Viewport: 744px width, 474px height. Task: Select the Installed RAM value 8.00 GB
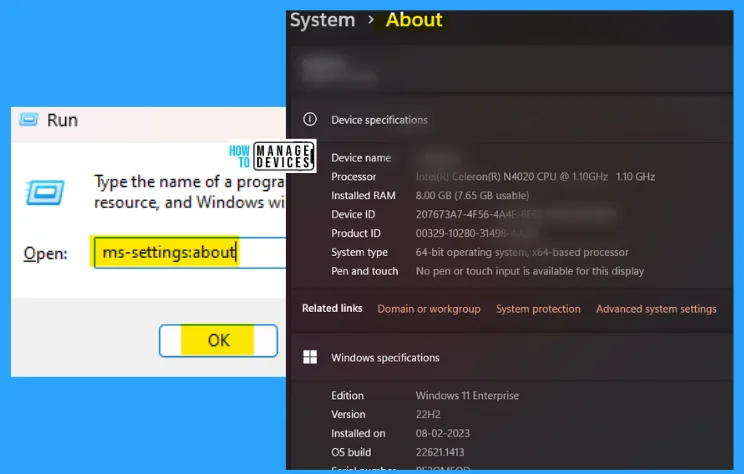(x=472, y=195)
